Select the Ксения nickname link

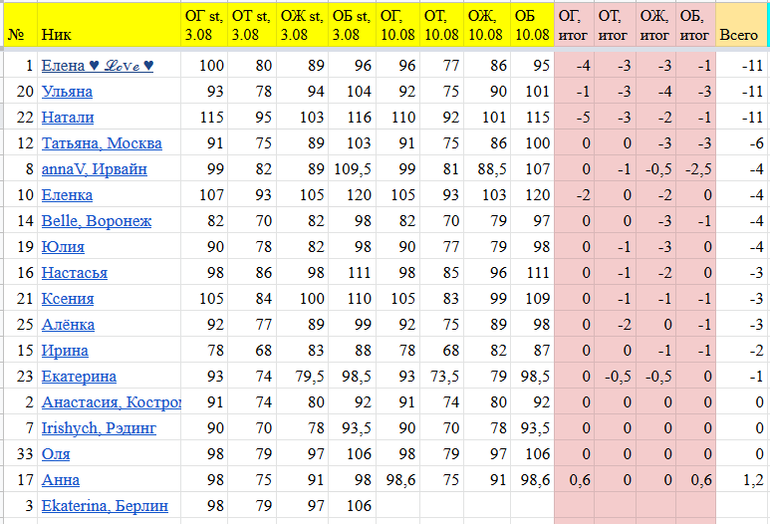[67, 299]
